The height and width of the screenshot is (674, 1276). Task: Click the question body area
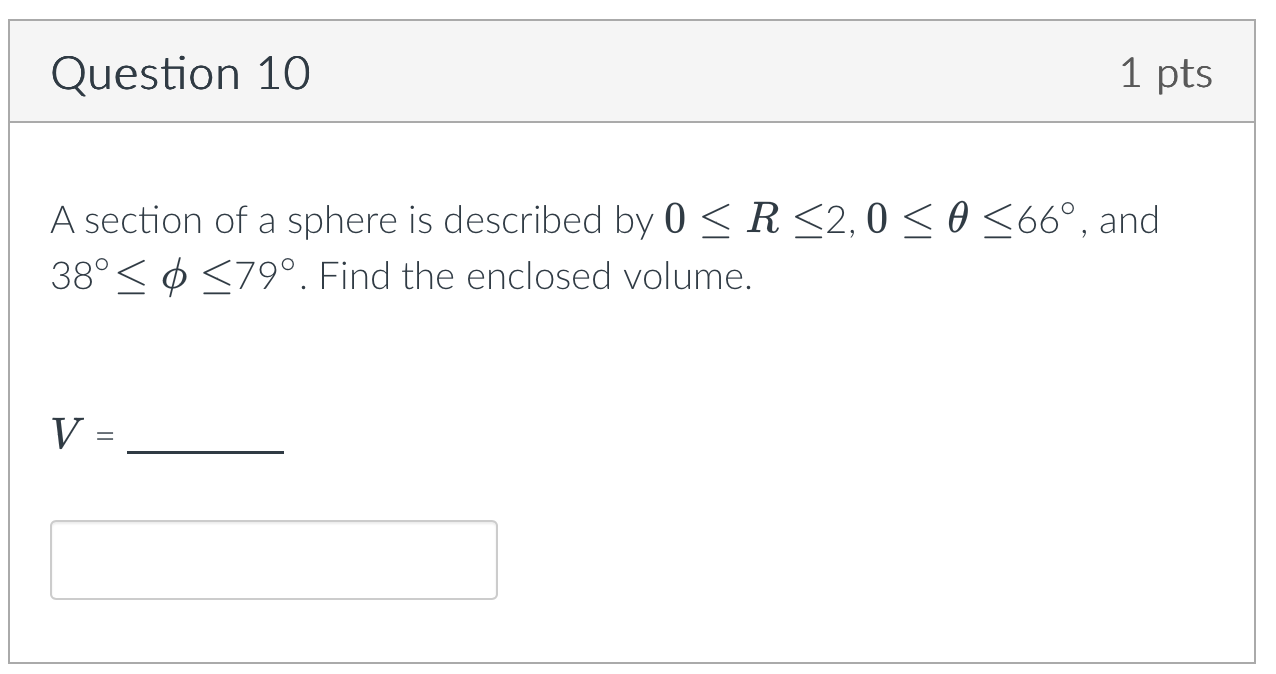[600, 248]
